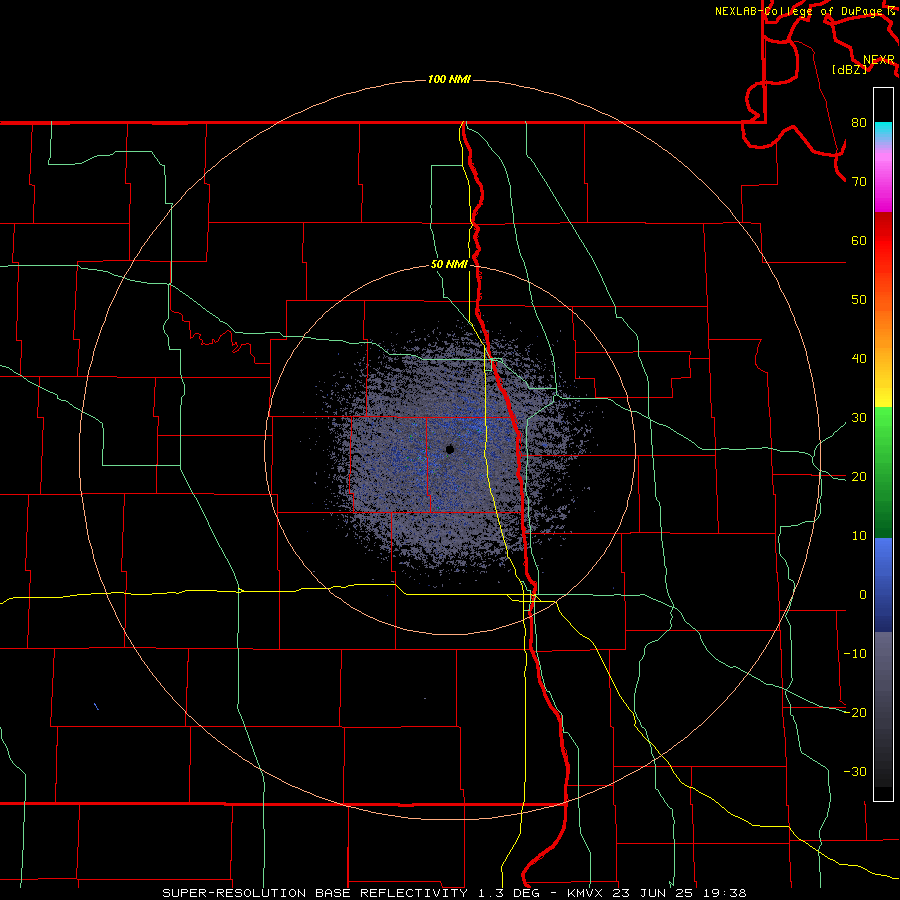
Task: Click the 100 NMI range ring label
Action: click(x=449, y=79)
